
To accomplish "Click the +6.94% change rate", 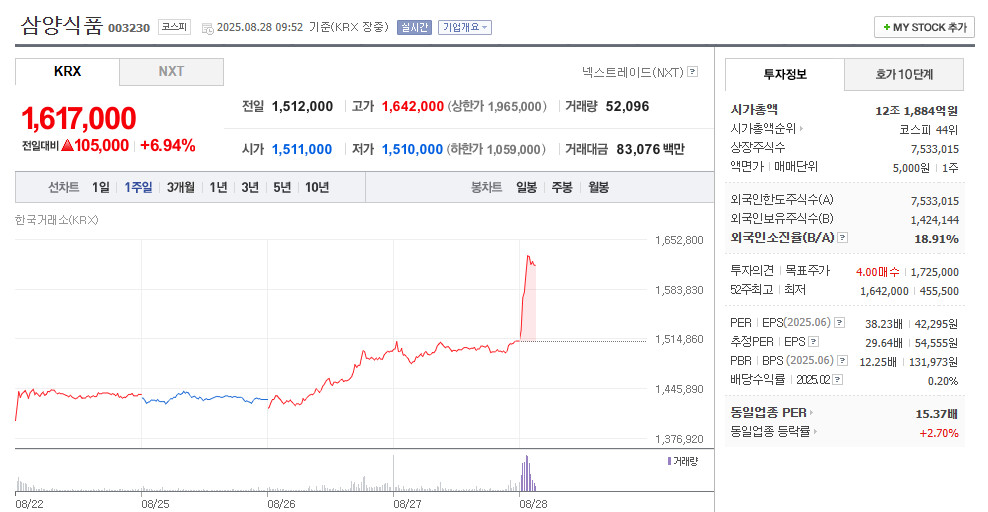I will tap(168, 145).
